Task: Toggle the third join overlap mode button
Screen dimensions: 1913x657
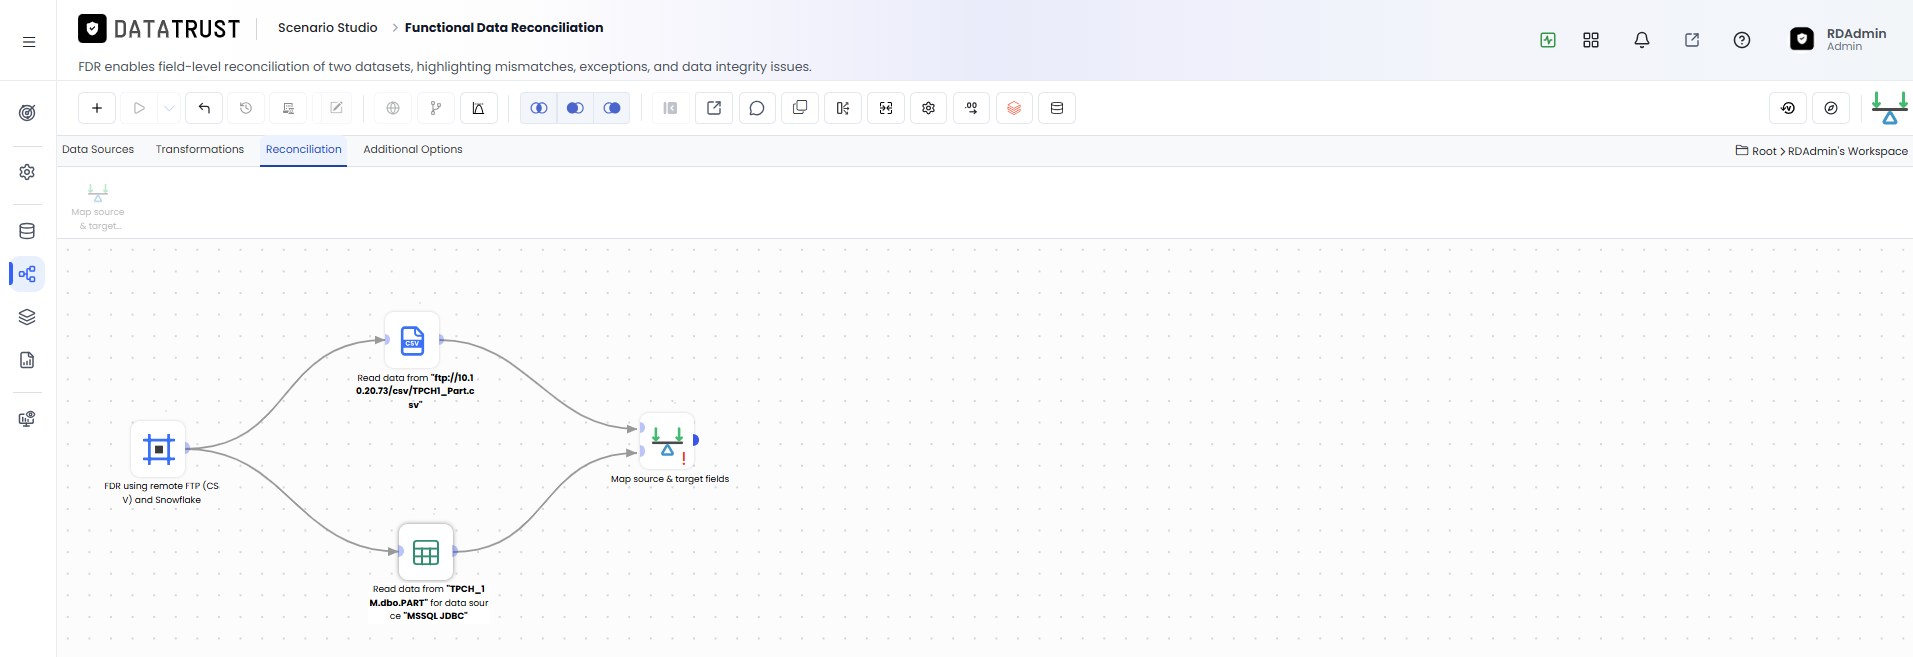Action: tap(612, 108)
